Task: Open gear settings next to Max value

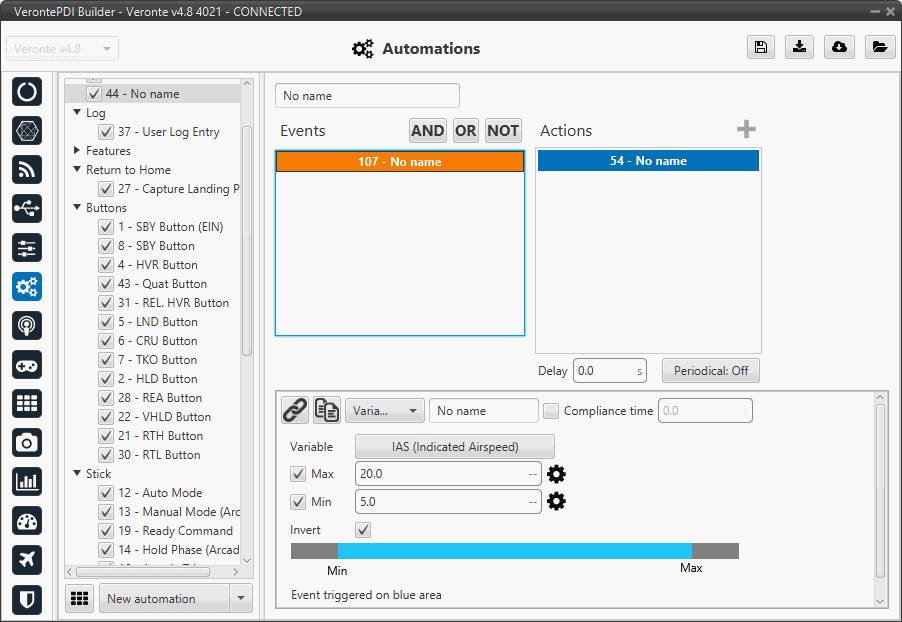Action: pos(556,474)
